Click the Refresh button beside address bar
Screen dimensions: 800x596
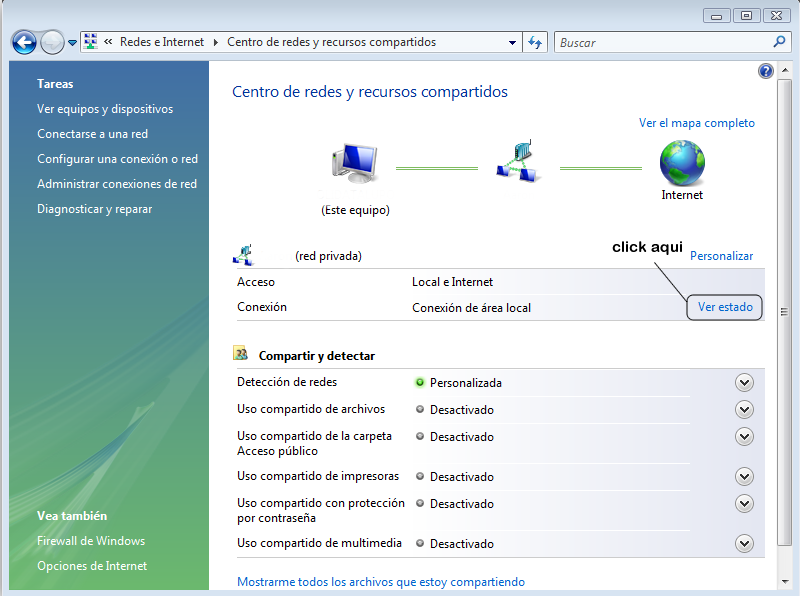coord(535,42)
